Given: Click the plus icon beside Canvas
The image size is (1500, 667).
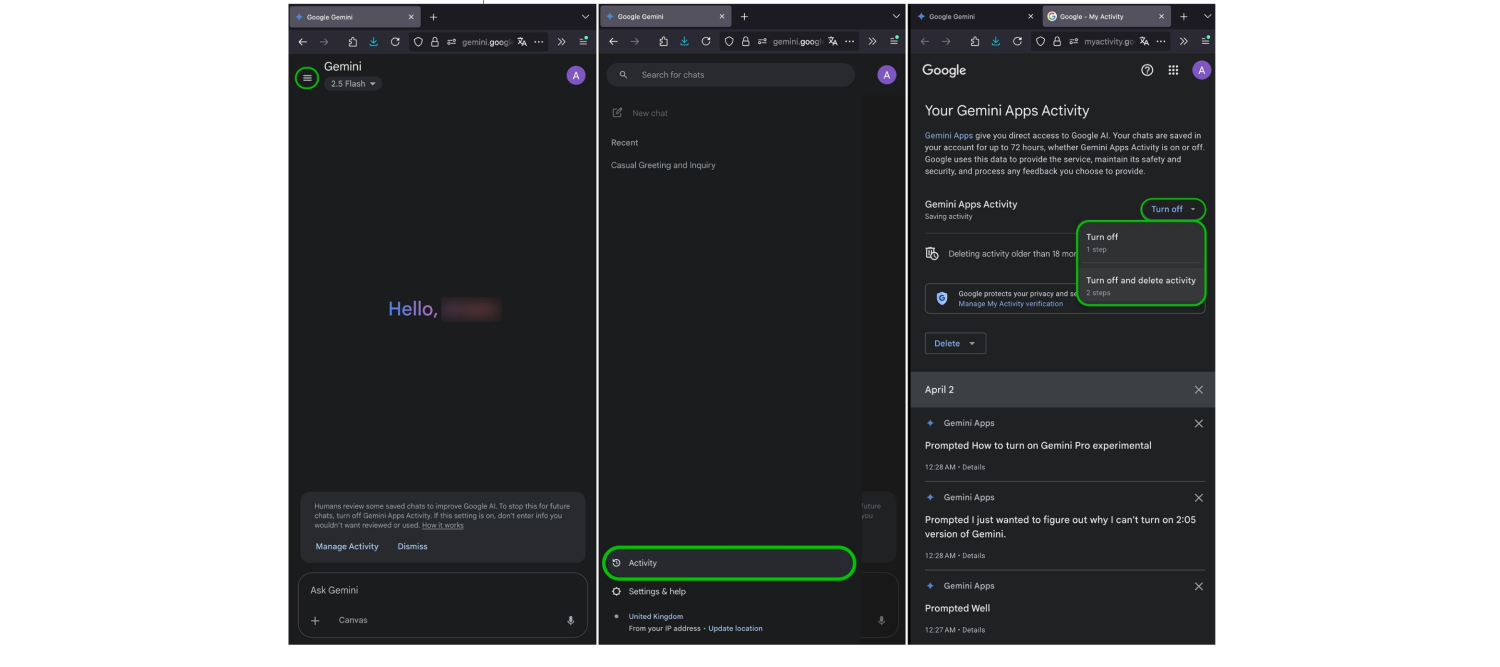Looking at the screenshot, I should [x=315, y=621].
